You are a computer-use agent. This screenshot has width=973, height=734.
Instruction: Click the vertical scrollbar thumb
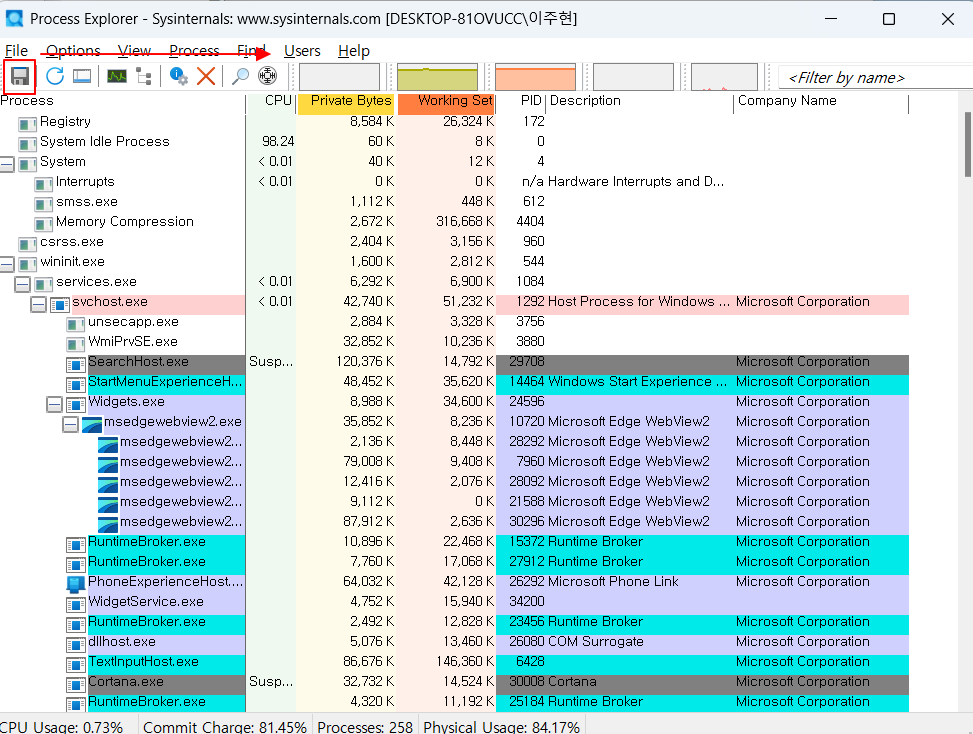point(968,145)
